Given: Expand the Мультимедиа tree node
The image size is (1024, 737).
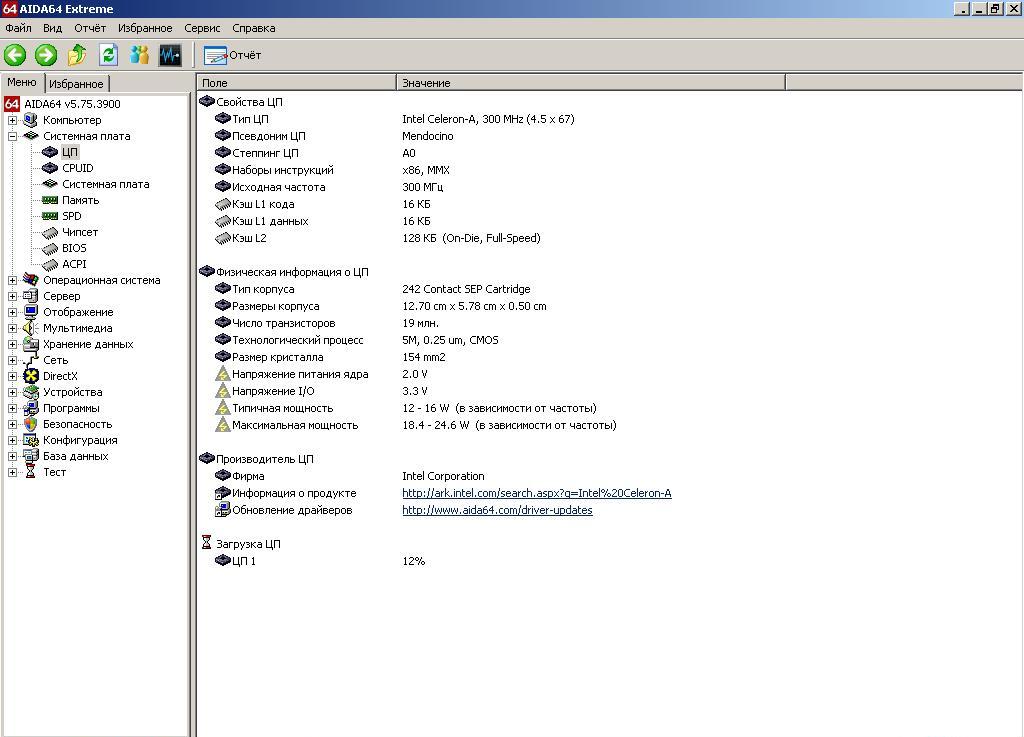Looking at the screenshot, I should [12, 328].
